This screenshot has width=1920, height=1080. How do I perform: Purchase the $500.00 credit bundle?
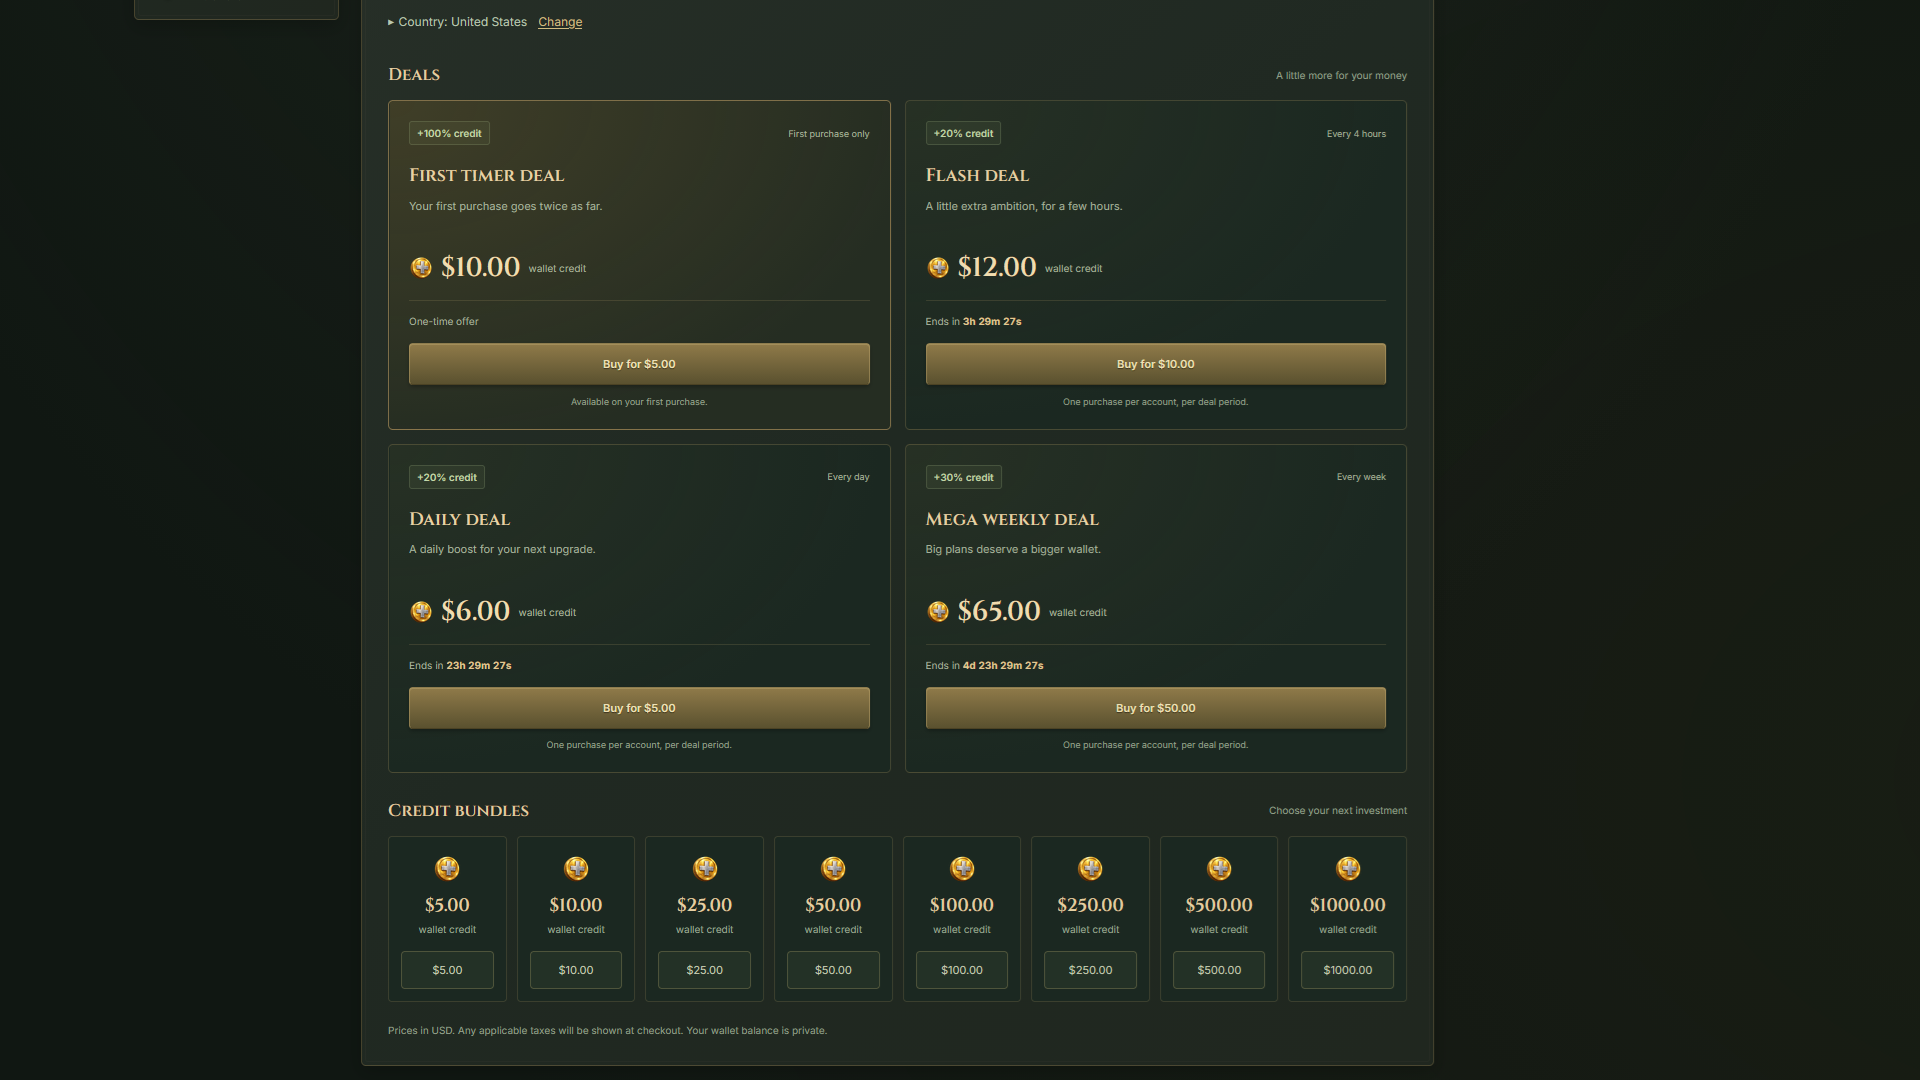(x=1219, y=970)
